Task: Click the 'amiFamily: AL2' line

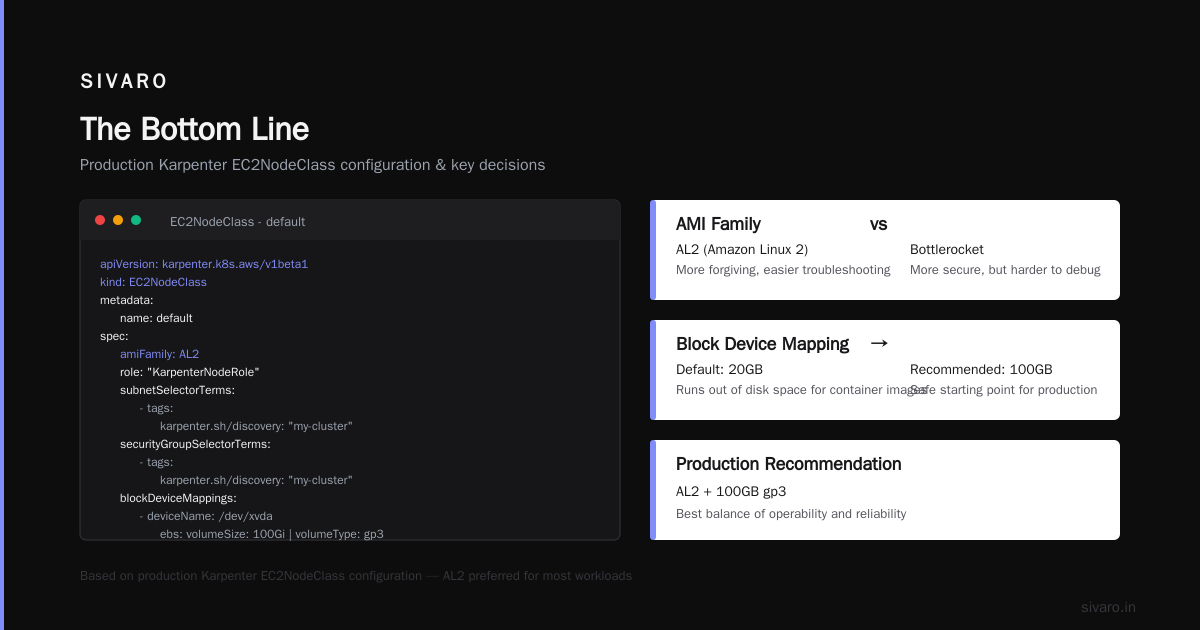Action: [x=159, y=354]
